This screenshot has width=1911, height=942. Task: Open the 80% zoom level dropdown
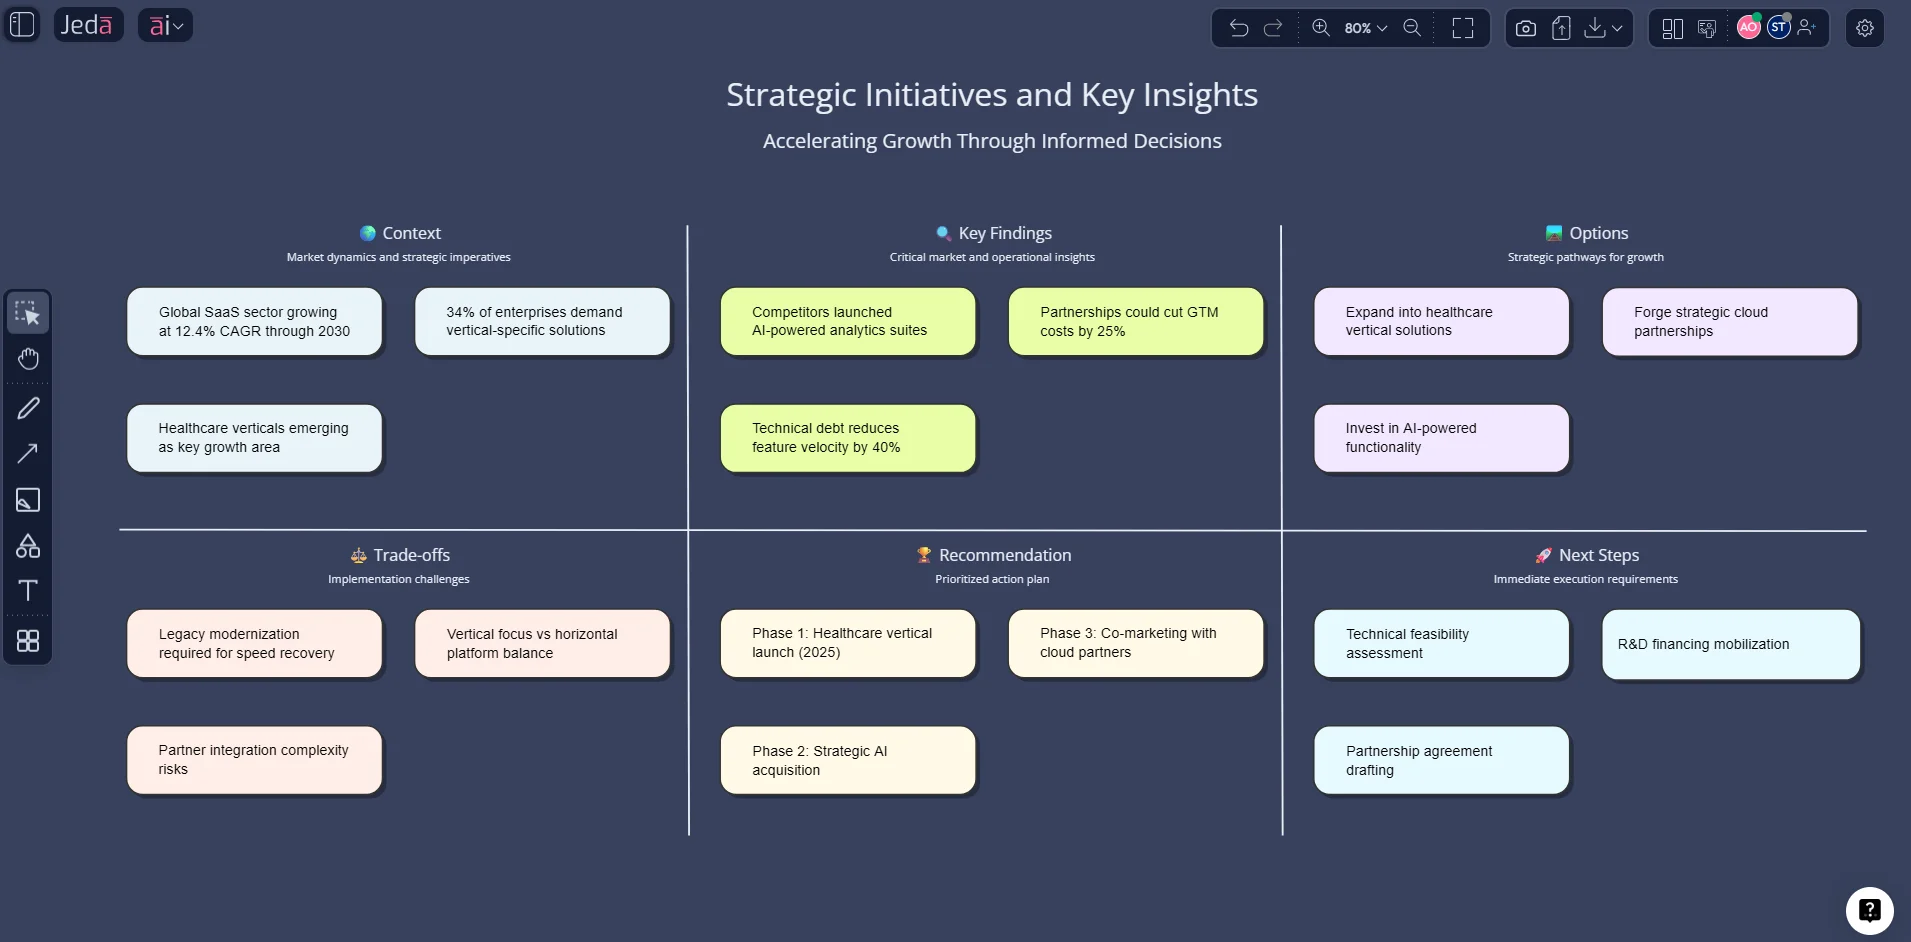(1366, 28)
